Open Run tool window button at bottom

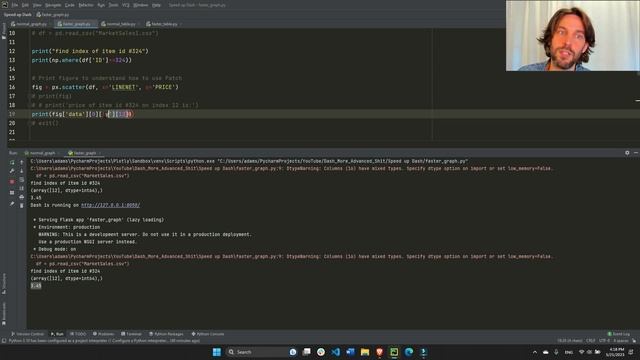[x=57, y=334]
